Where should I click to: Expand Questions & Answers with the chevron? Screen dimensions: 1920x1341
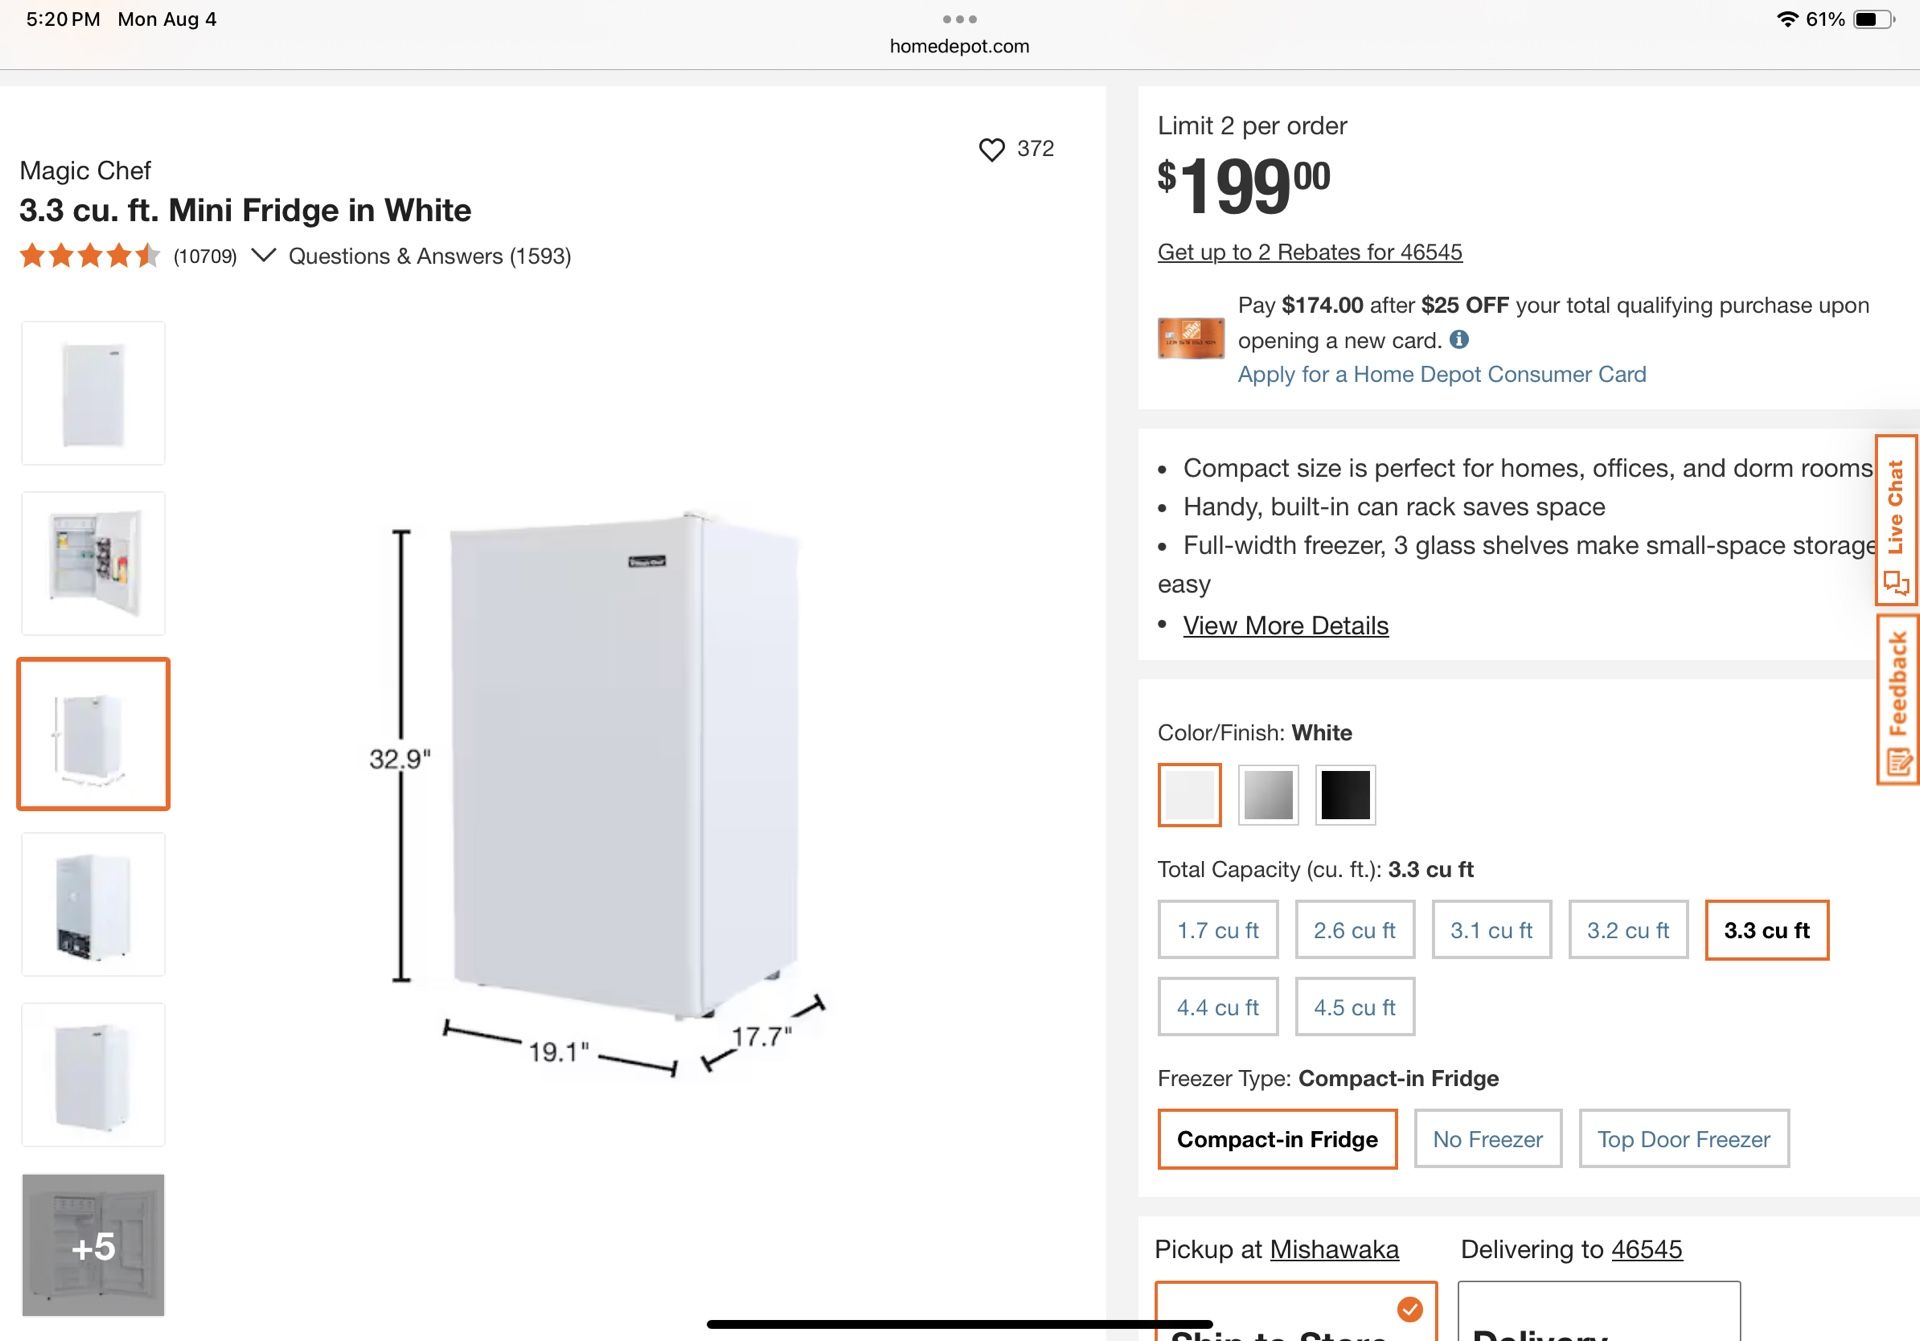click(263, 255)
